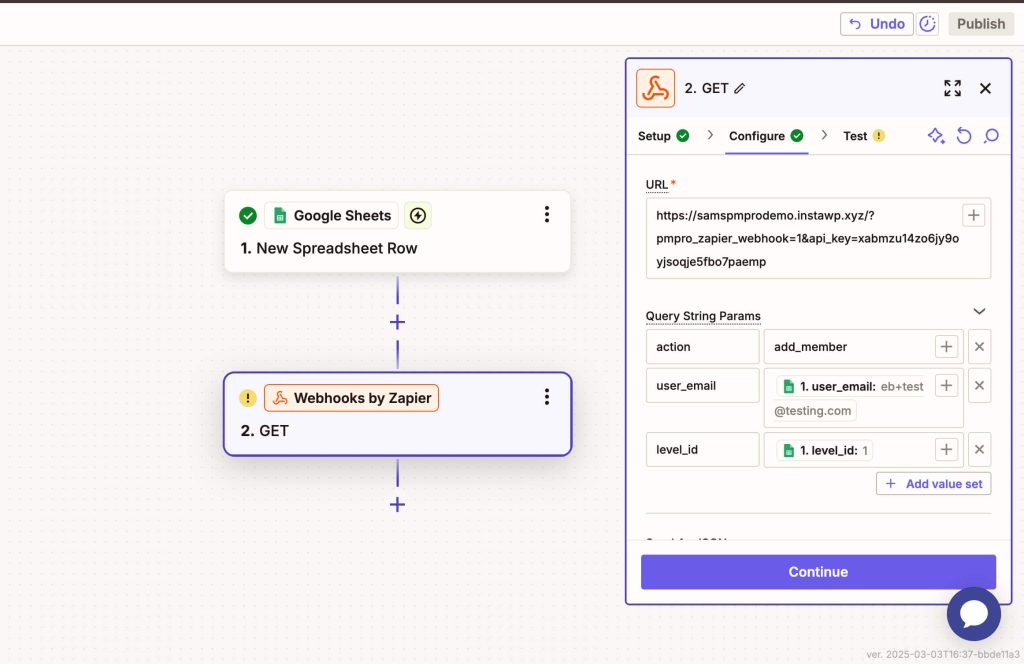Click the circled arrow badge next to Google Sheets
Screen dimensions: 1024x664
tap(417, 215)
